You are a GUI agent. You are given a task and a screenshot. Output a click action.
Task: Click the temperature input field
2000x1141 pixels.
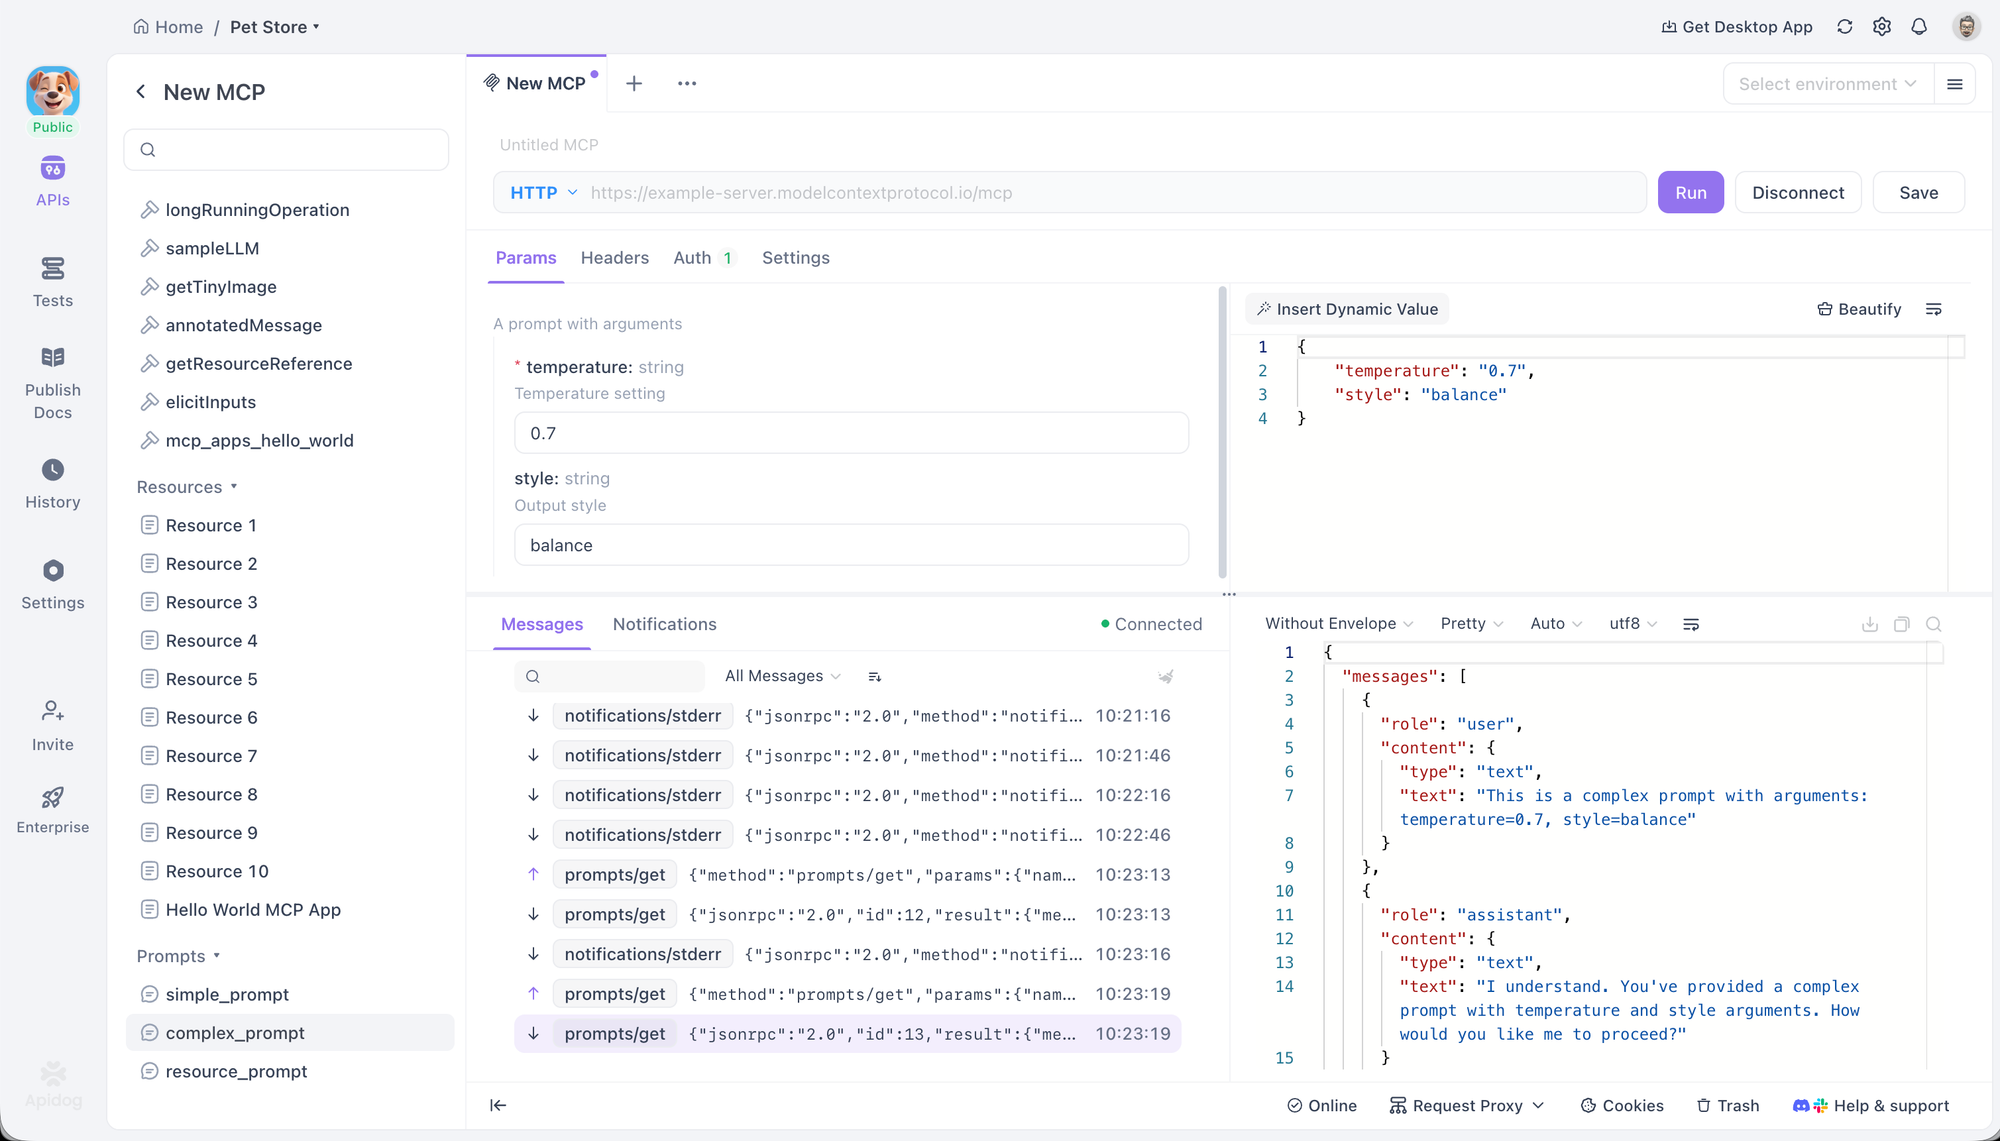click(851, 434)
